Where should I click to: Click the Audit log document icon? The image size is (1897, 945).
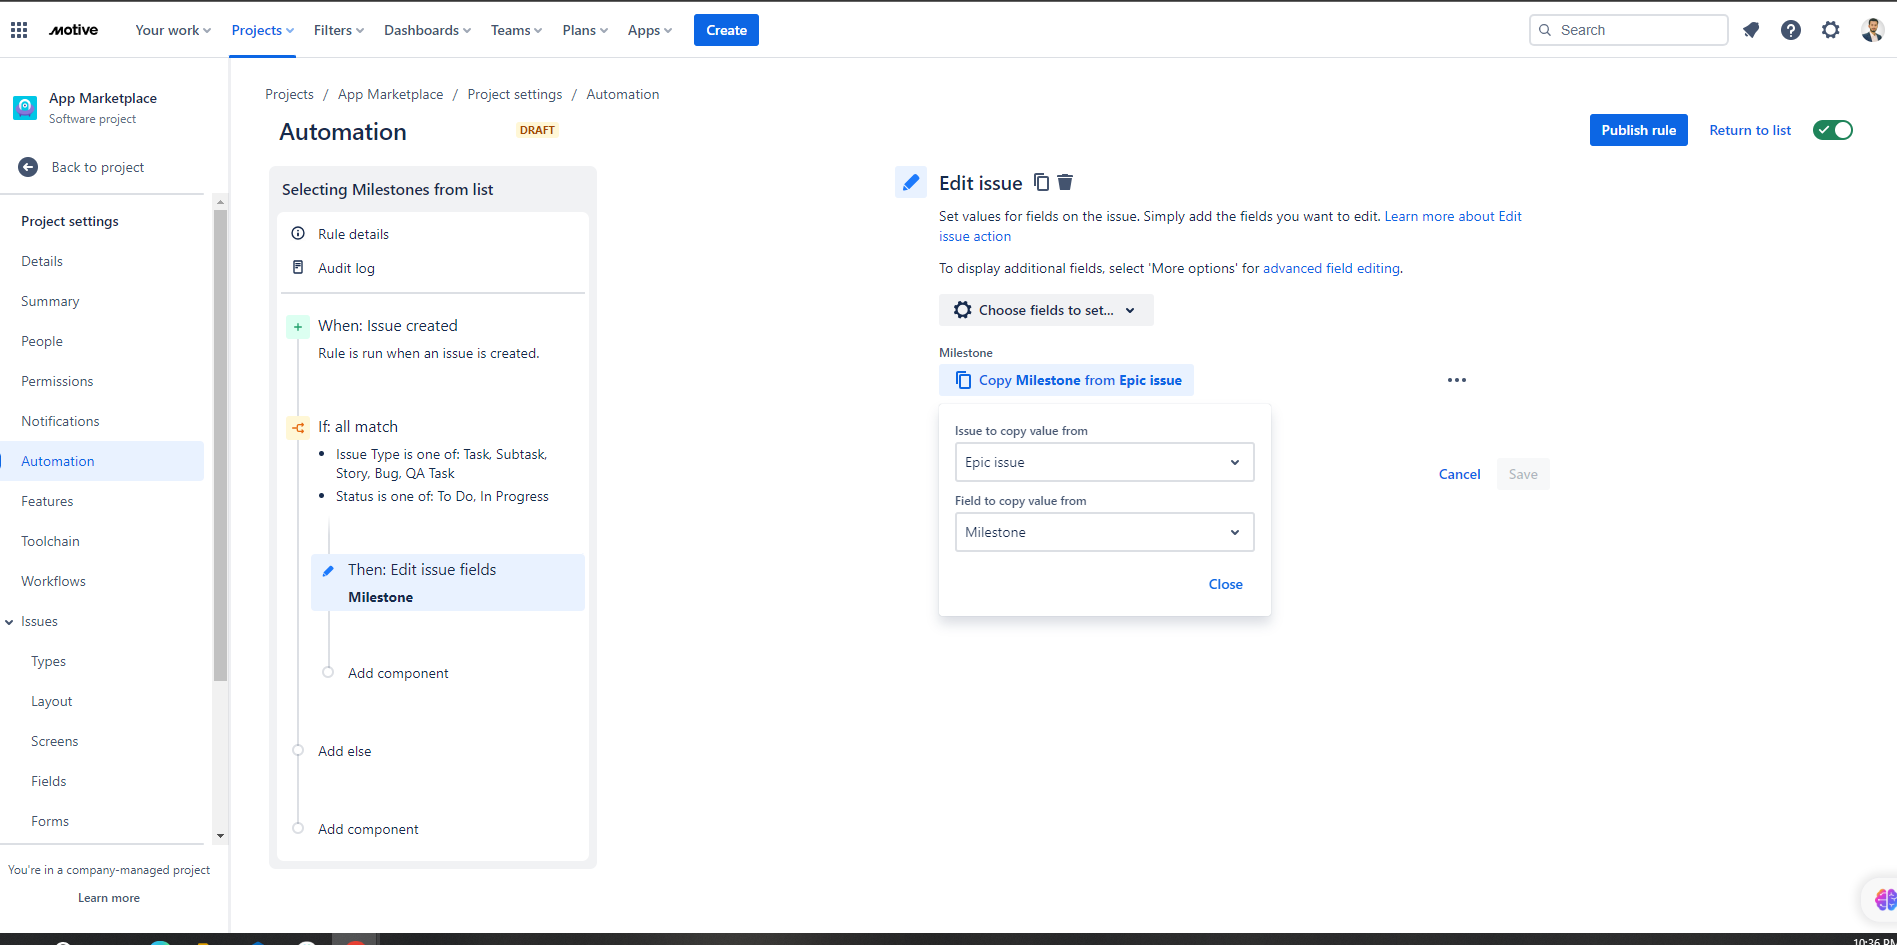click(298, 267)
